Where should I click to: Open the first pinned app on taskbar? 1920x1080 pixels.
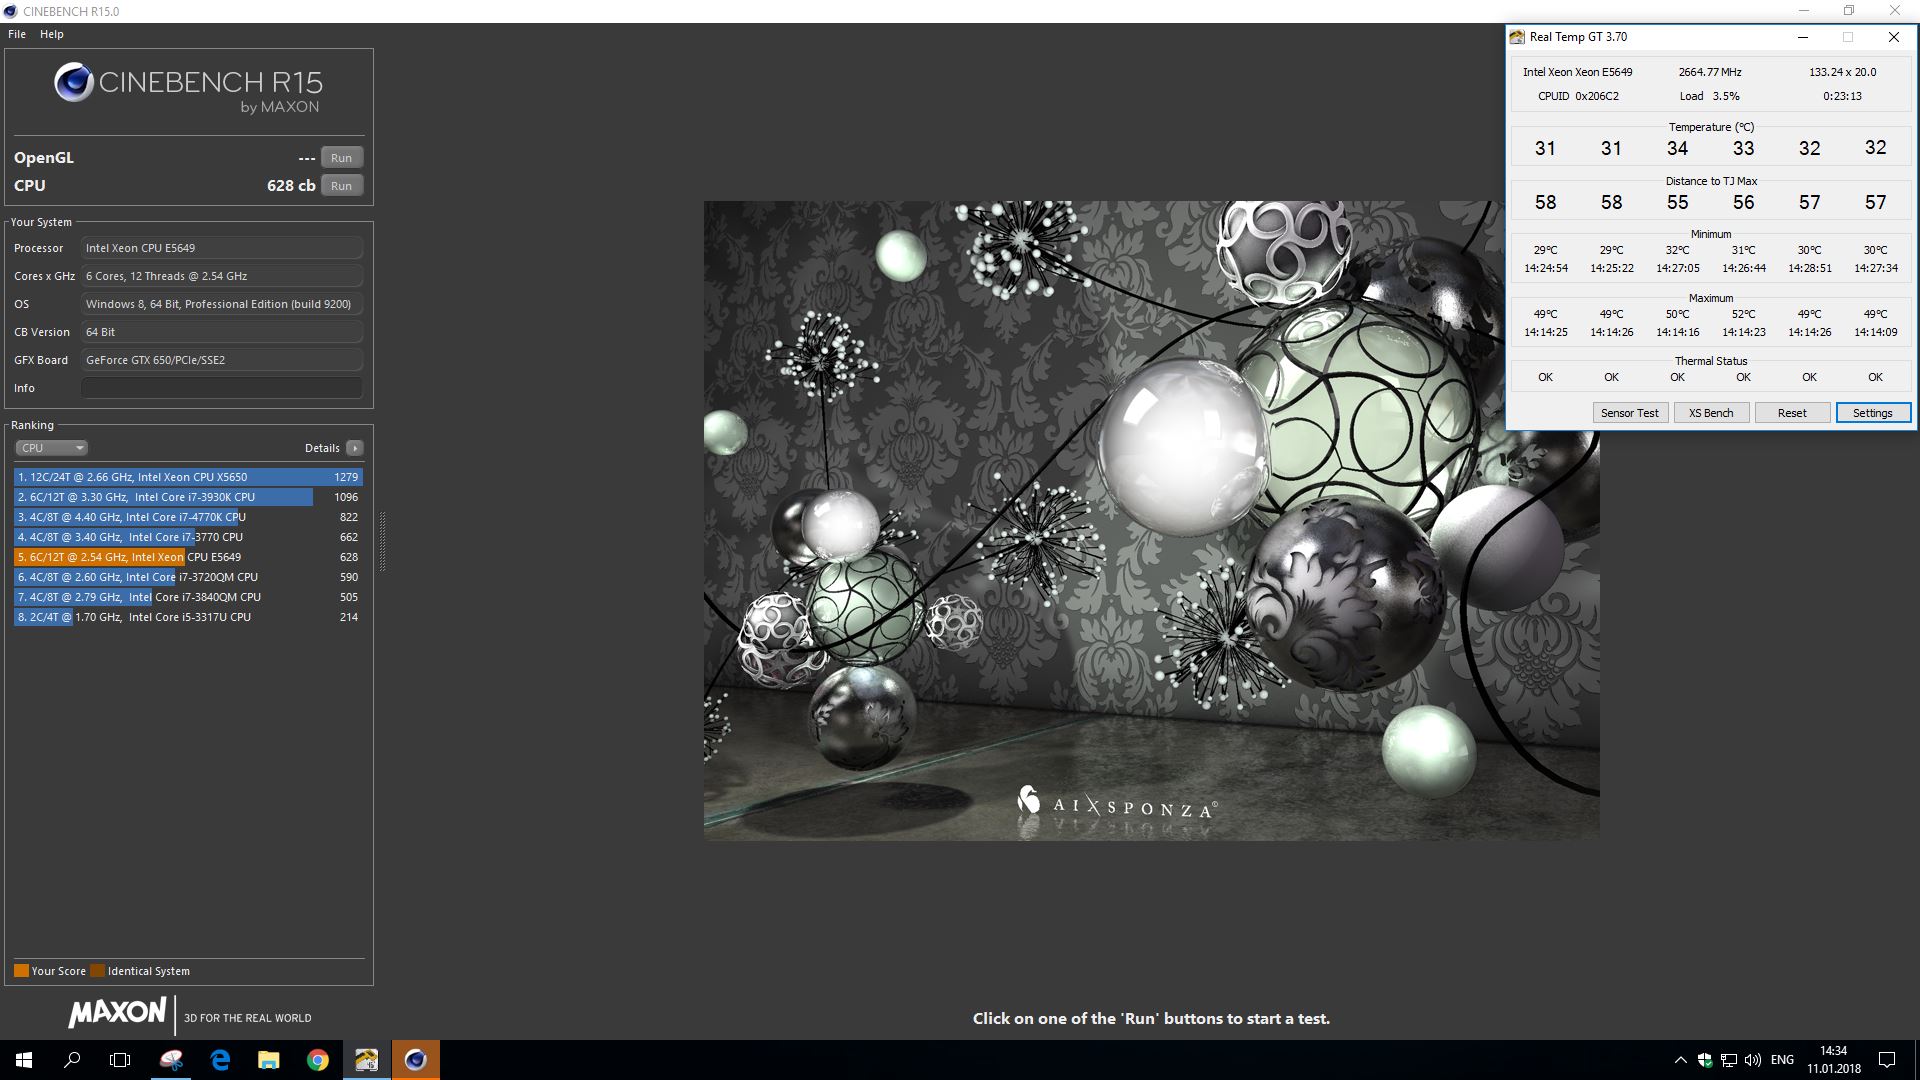pyautogui.click(x=172, y=1060)
